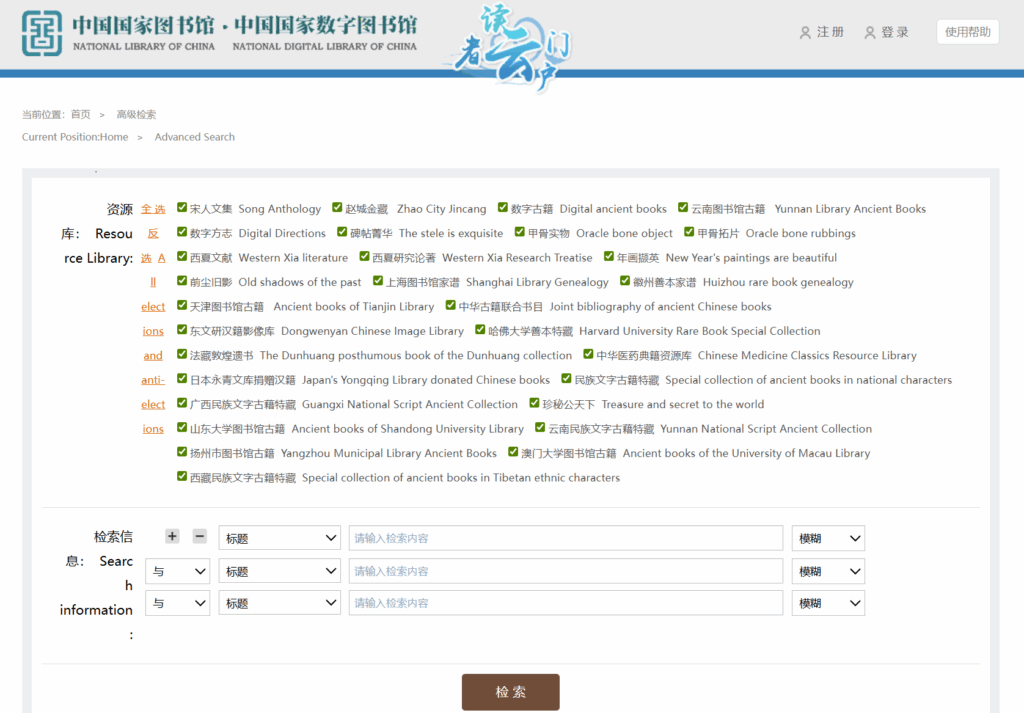Open the 使用帮助 help button

point(967,32)
